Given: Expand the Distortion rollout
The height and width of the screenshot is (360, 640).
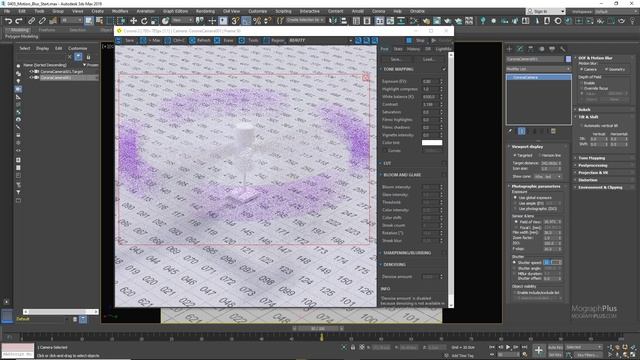Looking at the screenshot, I should [x=605, y=180].
